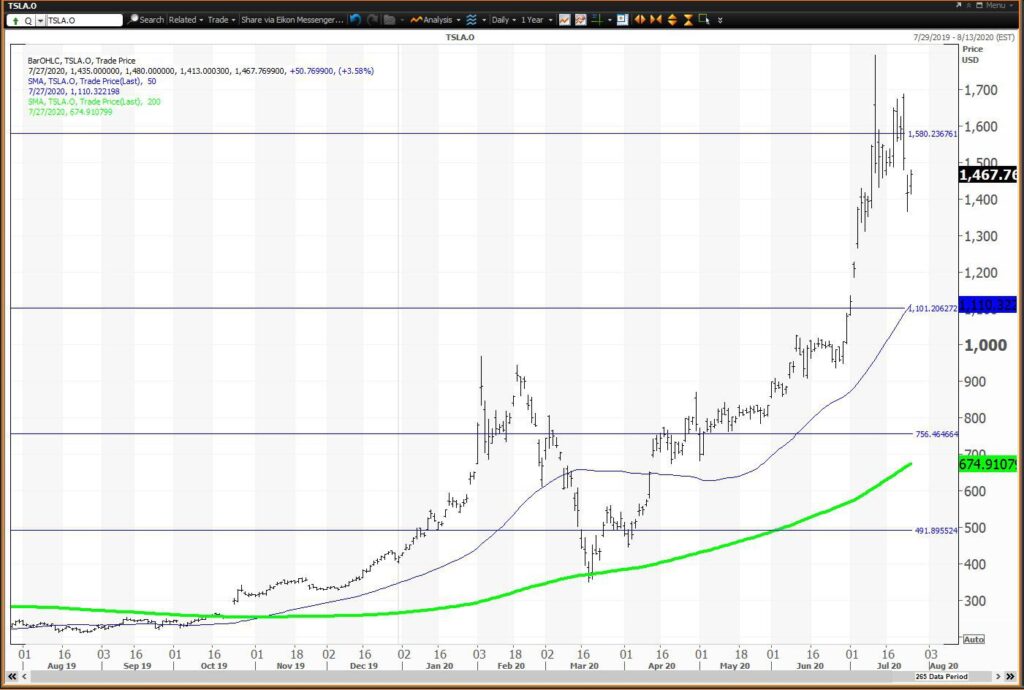Click the Search button
Image resolution: width=1024 pixels, height=690 pixels.
click(146, 20)
